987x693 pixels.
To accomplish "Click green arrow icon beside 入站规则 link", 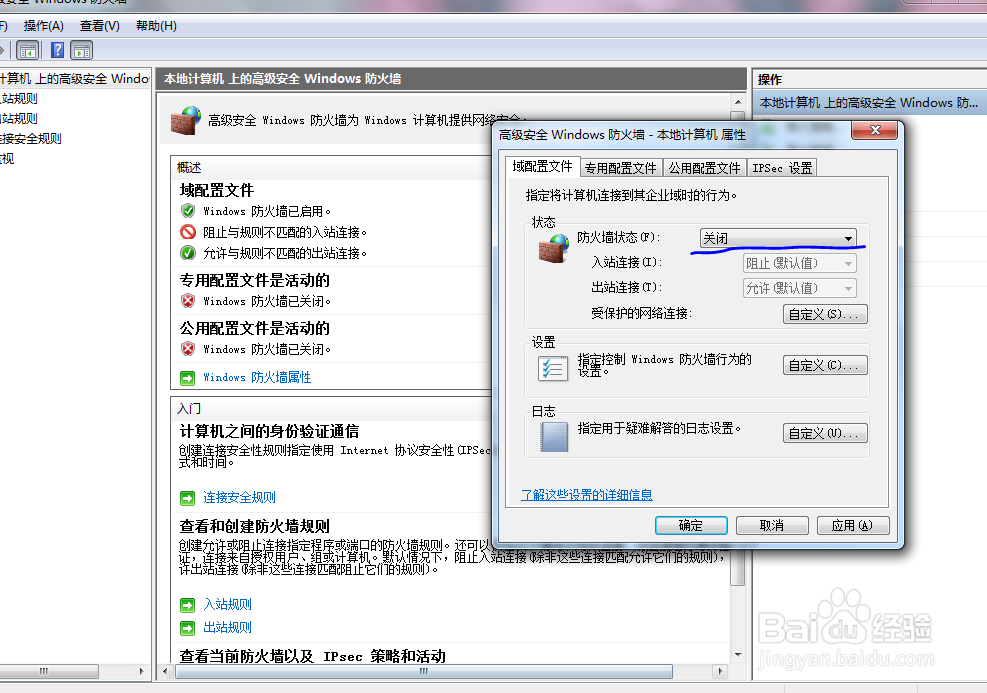I will click(188, 605).
